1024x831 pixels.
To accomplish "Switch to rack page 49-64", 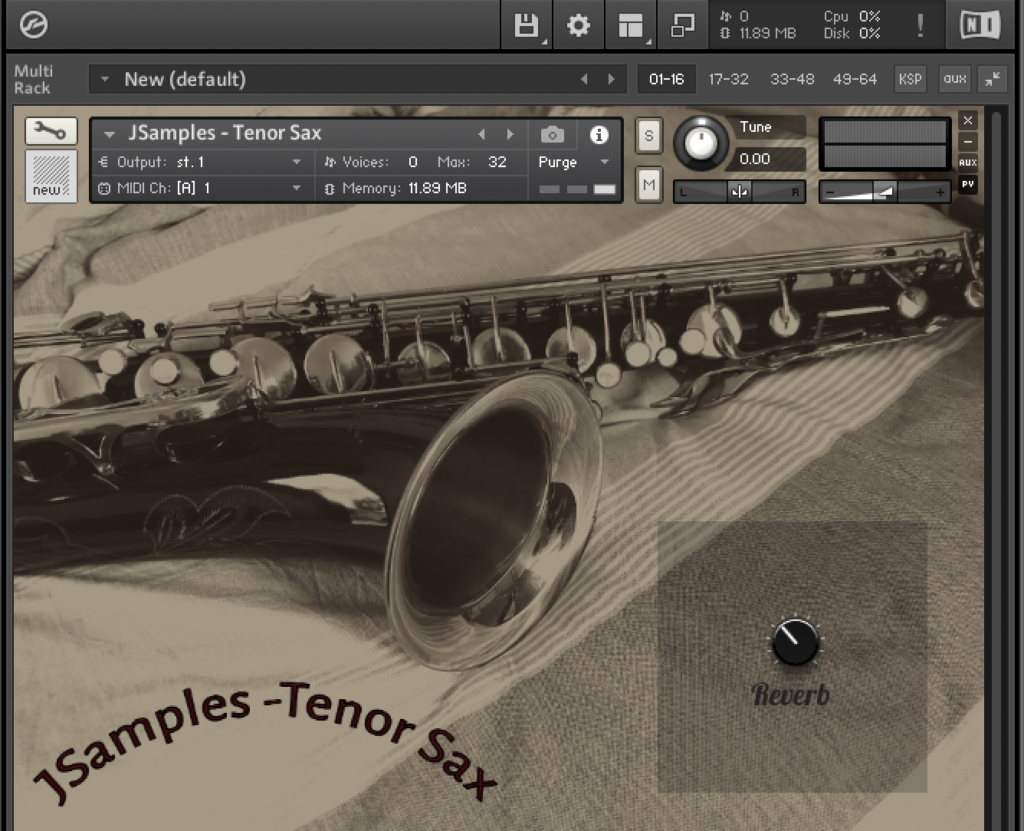I will pyautogui.click(x=855, y=79).
